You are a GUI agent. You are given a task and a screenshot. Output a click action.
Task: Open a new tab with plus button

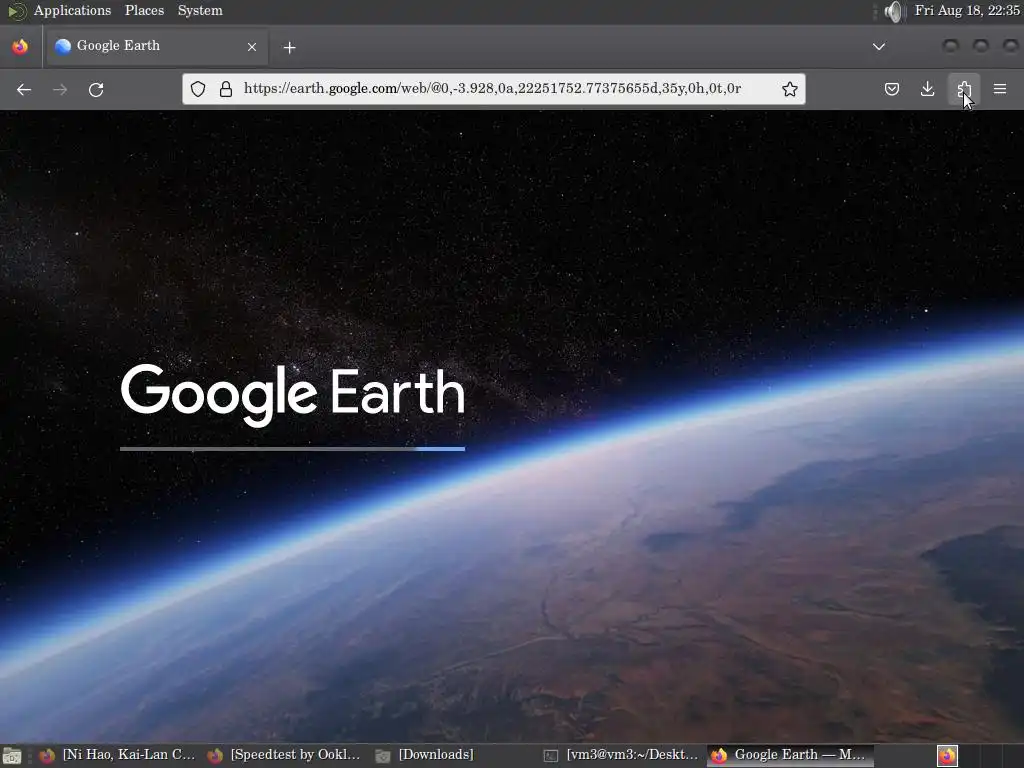tap(289, 47)
